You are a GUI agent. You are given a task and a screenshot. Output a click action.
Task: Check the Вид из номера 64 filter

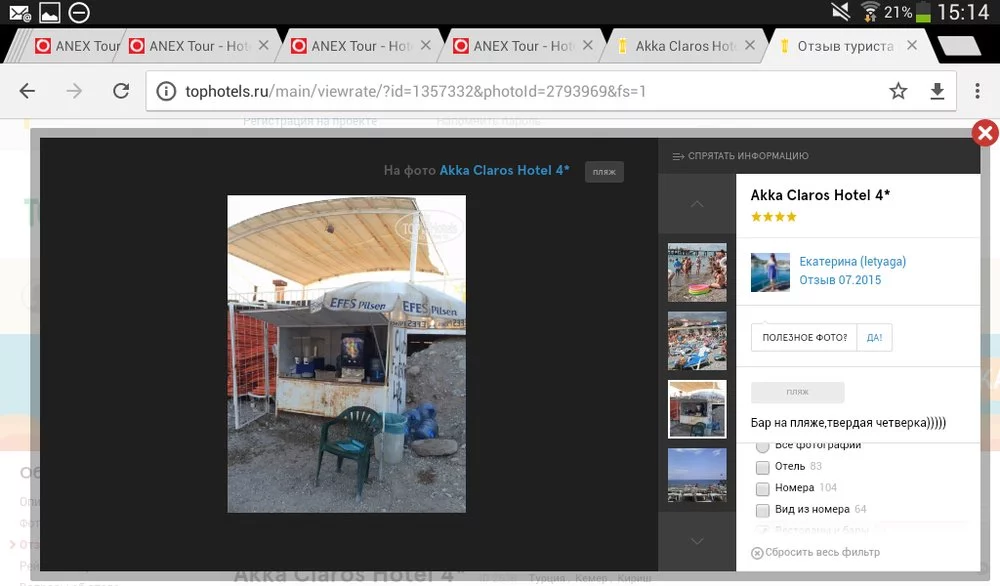(x=762, y=510)
